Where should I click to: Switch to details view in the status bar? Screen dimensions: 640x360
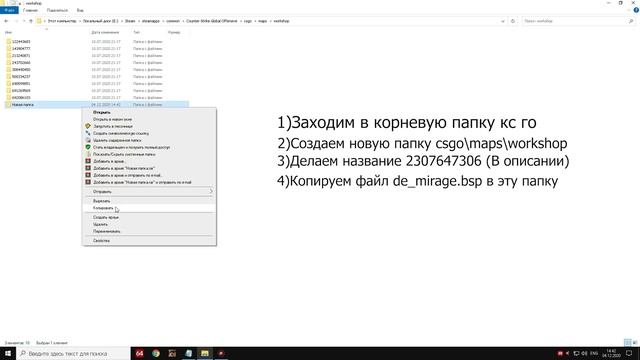coord(628,342)
